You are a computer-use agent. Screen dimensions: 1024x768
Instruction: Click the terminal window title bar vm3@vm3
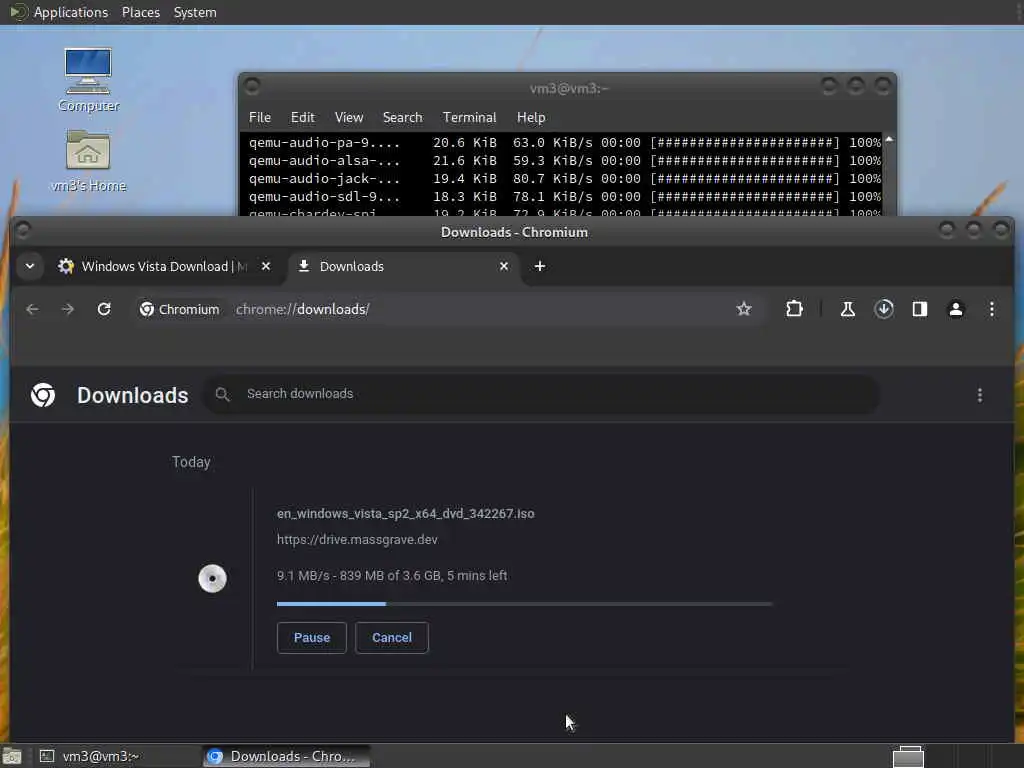[568, 88]
